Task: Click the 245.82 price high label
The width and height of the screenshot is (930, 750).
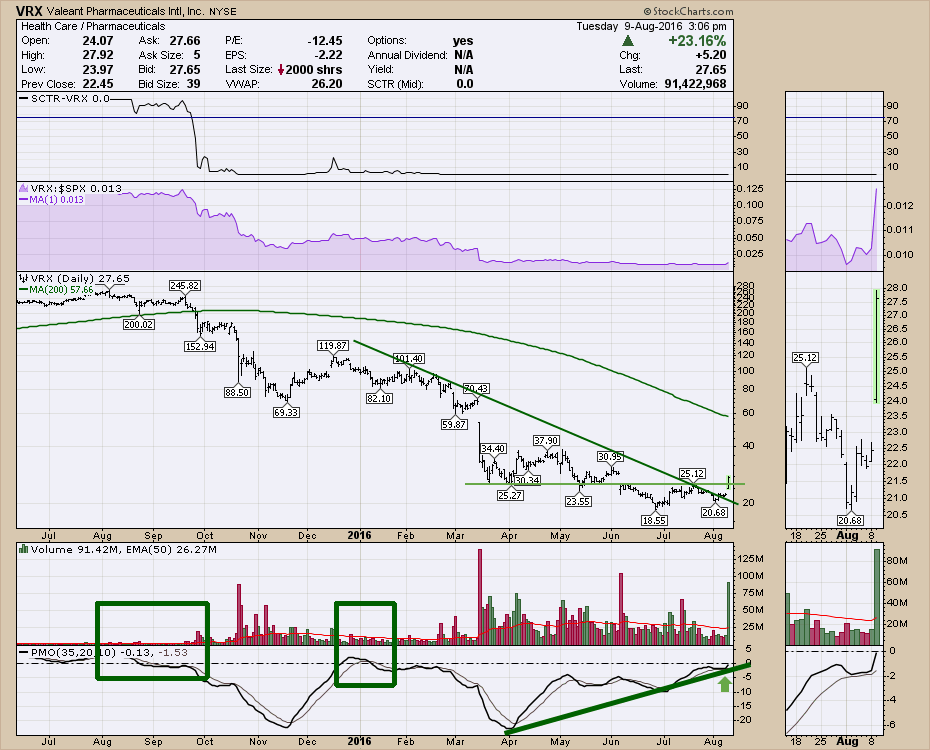Action: pos(184,286)
